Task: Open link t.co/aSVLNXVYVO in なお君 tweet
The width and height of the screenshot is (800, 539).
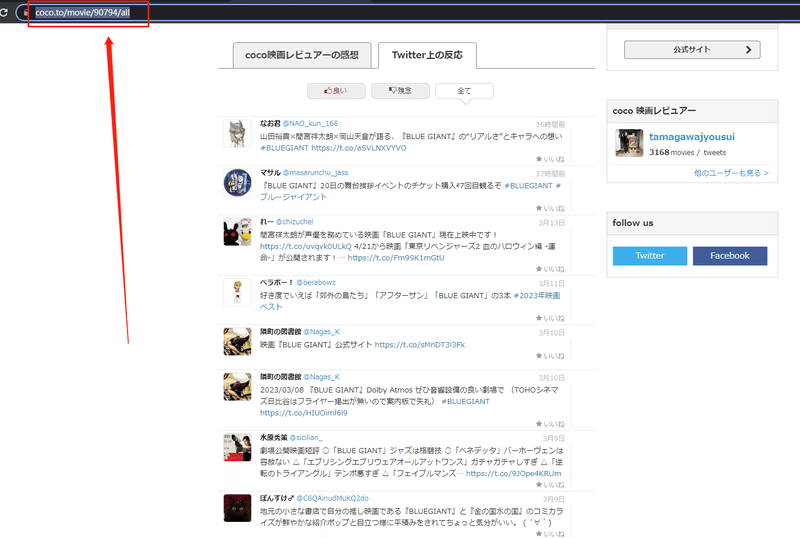Action: pos(359,148)
